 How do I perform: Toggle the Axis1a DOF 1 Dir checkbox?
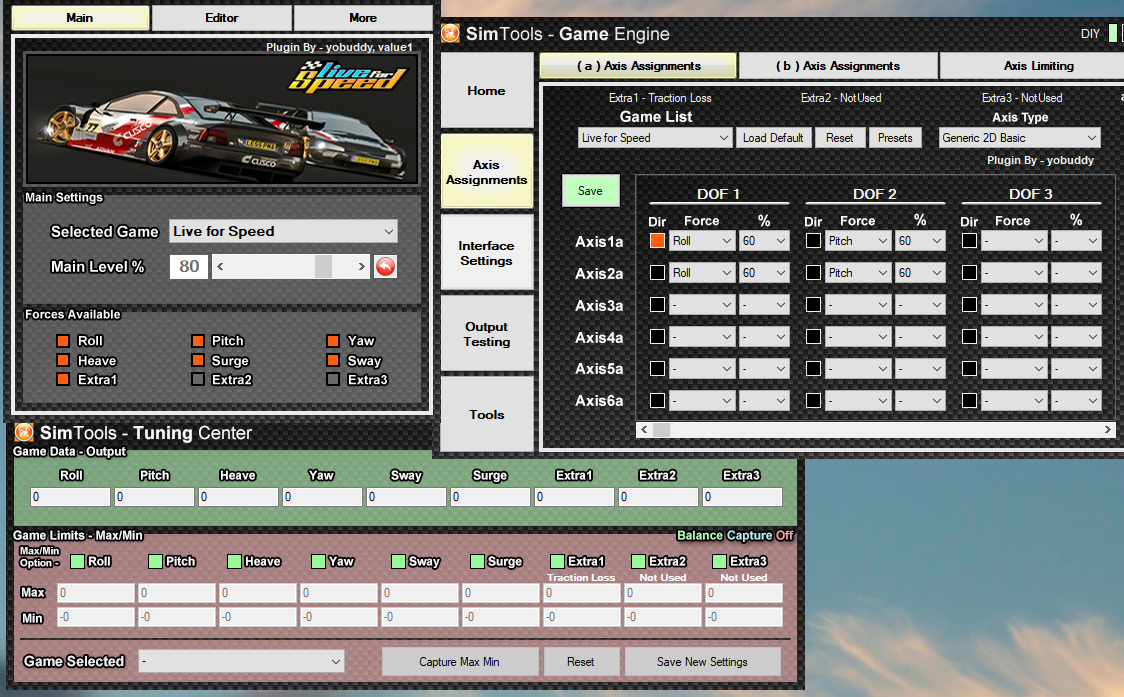coord(657,241)
